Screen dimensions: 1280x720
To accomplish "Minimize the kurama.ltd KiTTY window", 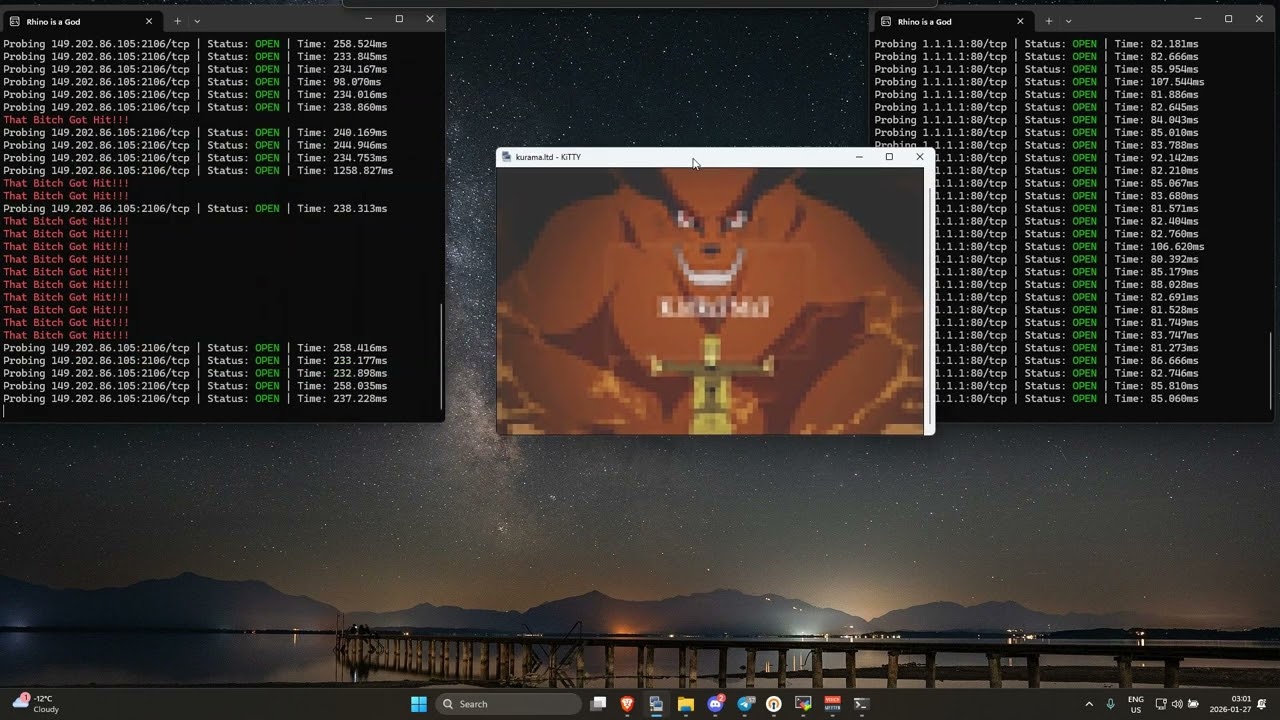I will tap(859, 157).
